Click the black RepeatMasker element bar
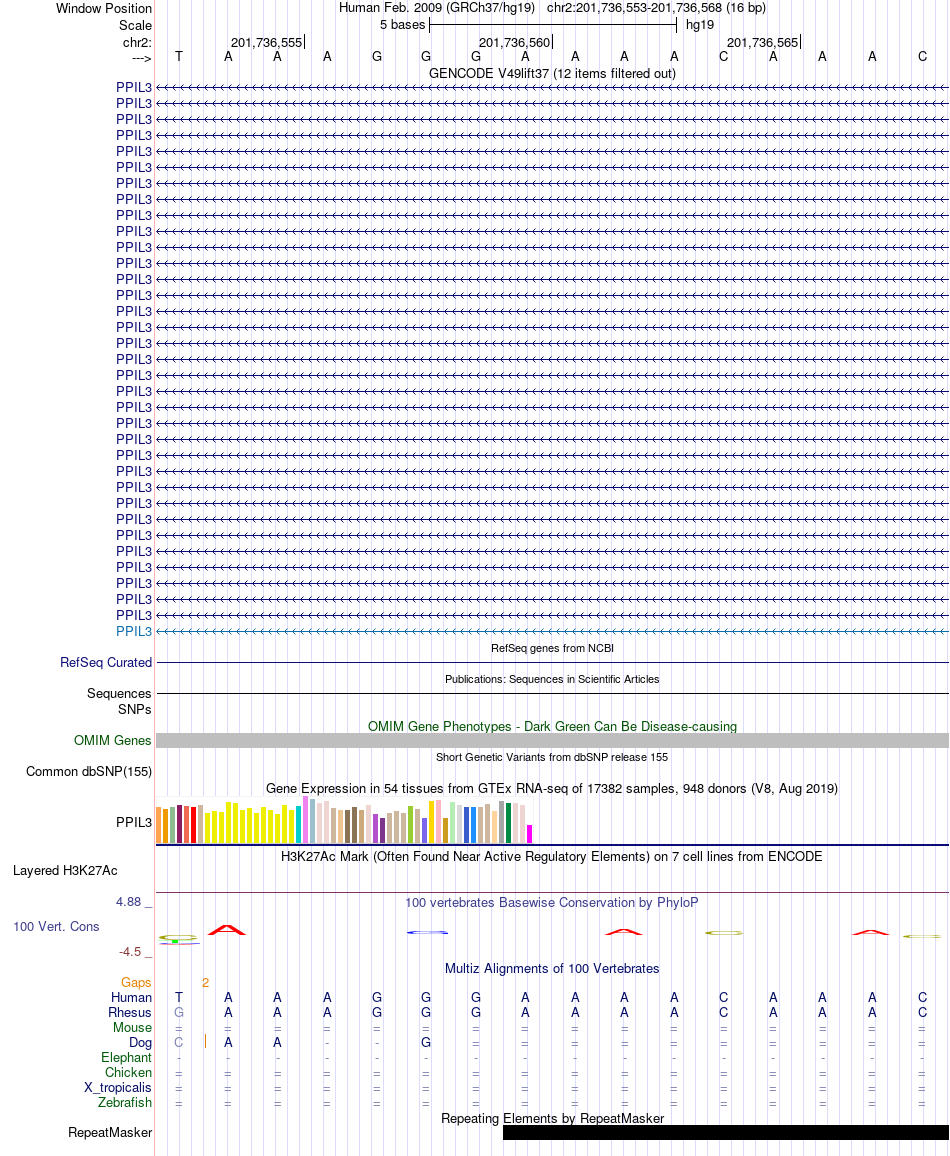This screenshot has width=950, height=1156. (726, 1132)
